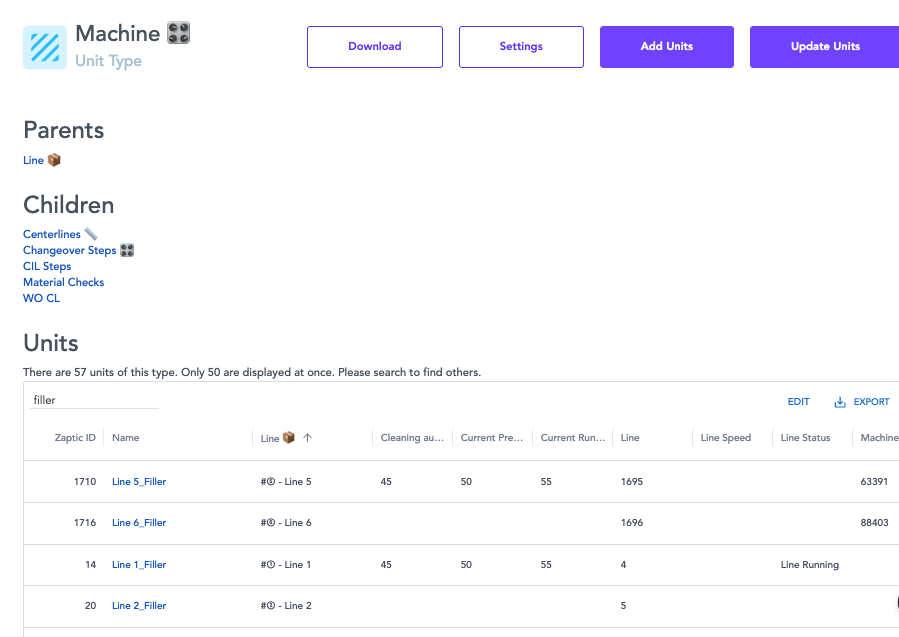Image resolution: width=899 pixels, height=637 pixels.
Task: Sort by the Zaptic ID column header
Action: click(75, 438)
